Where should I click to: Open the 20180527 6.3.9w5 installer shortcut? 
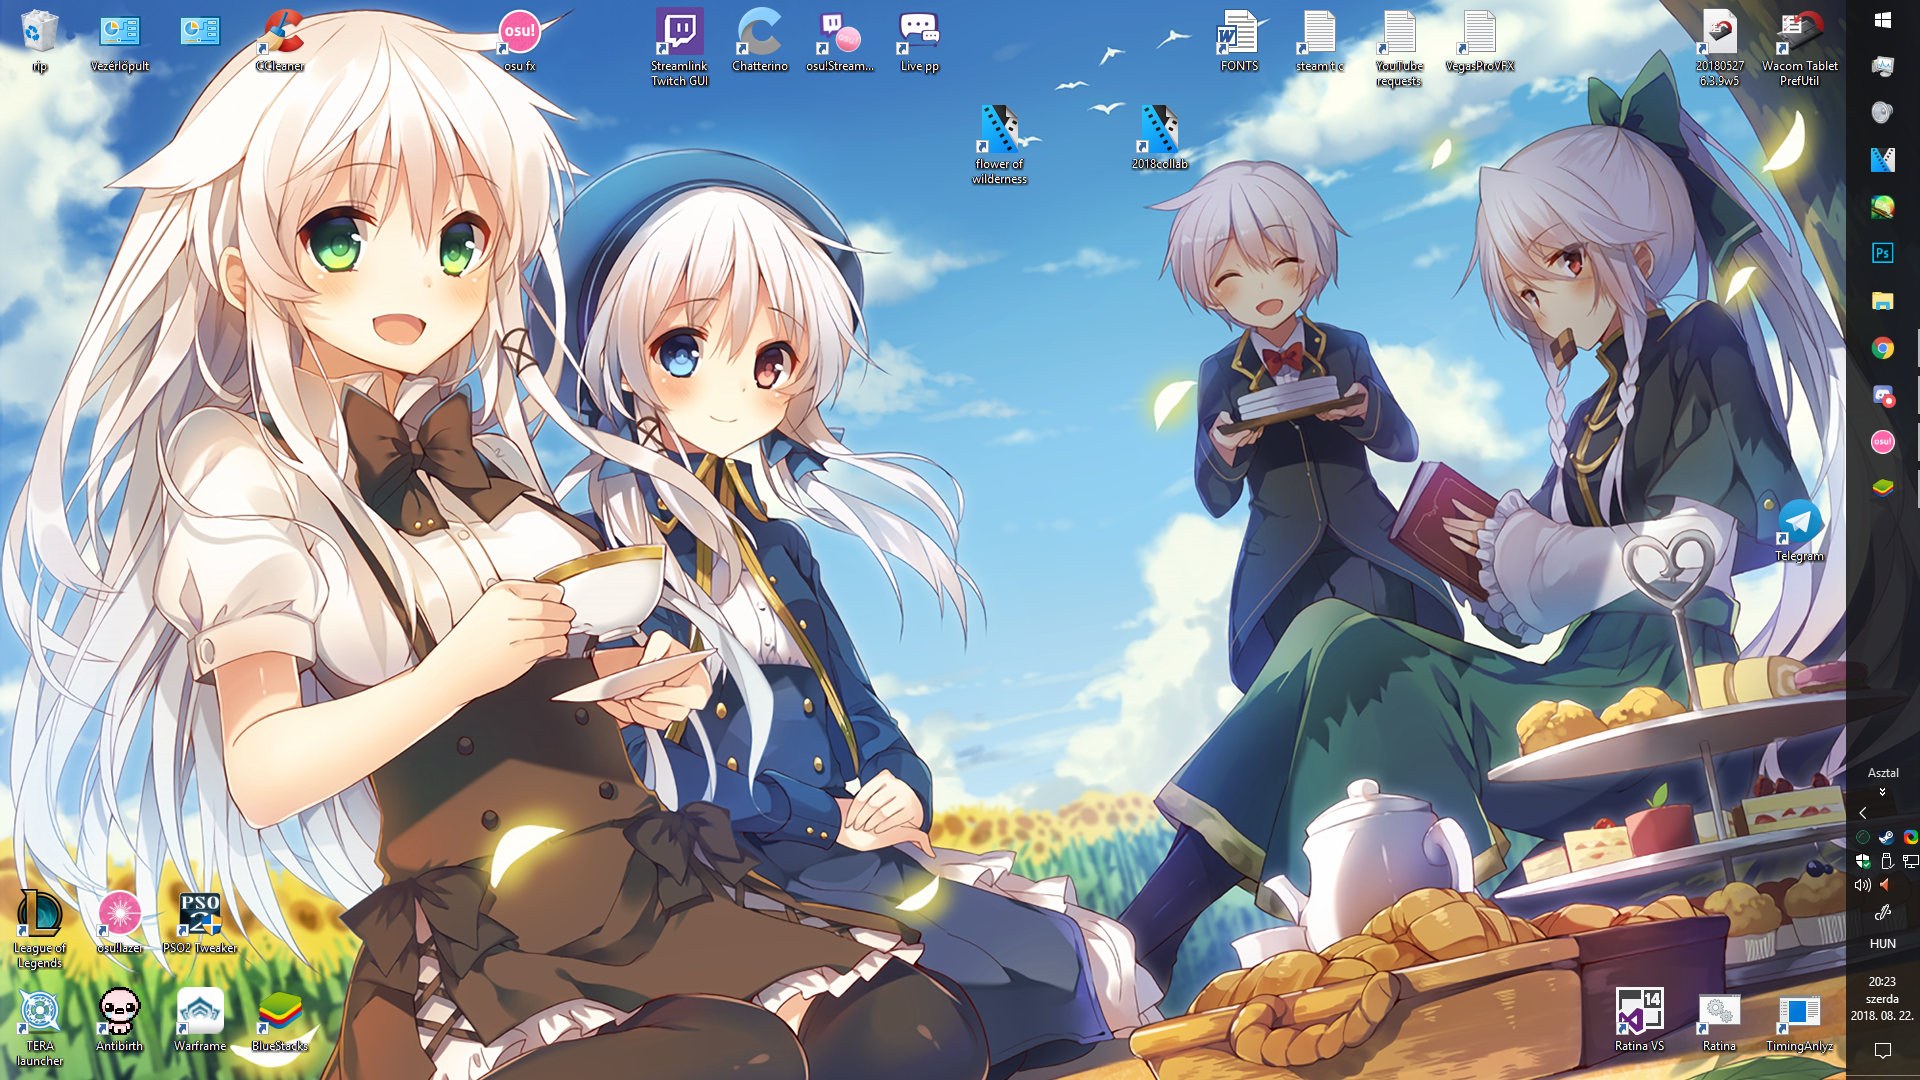point(1720,47)
